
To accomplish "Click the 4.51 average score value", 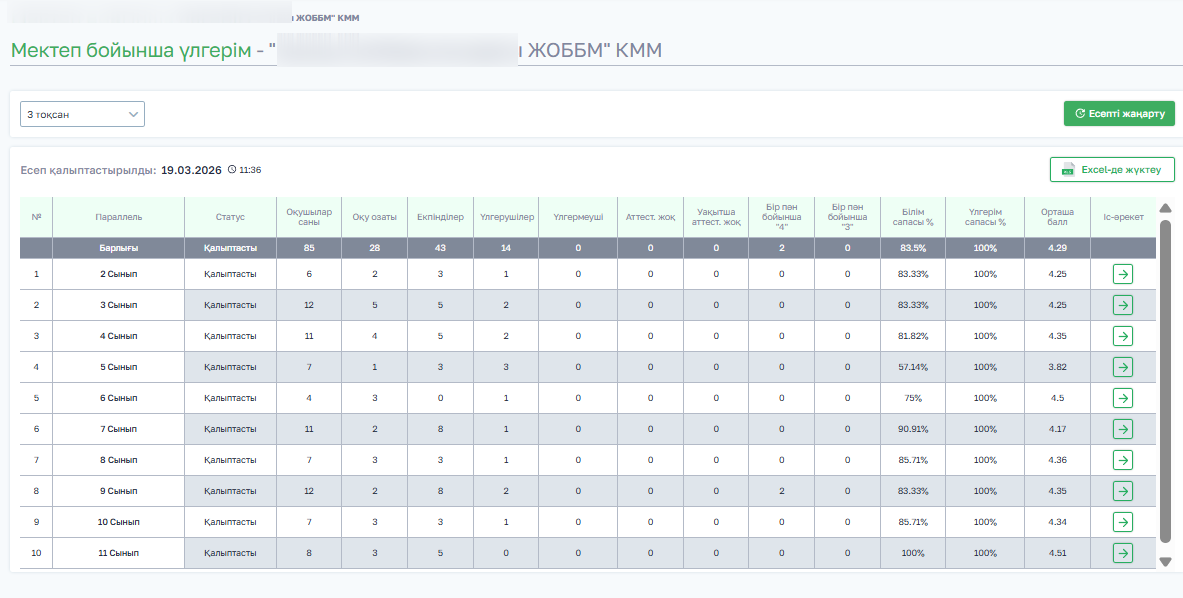I will click(1058, 553).
